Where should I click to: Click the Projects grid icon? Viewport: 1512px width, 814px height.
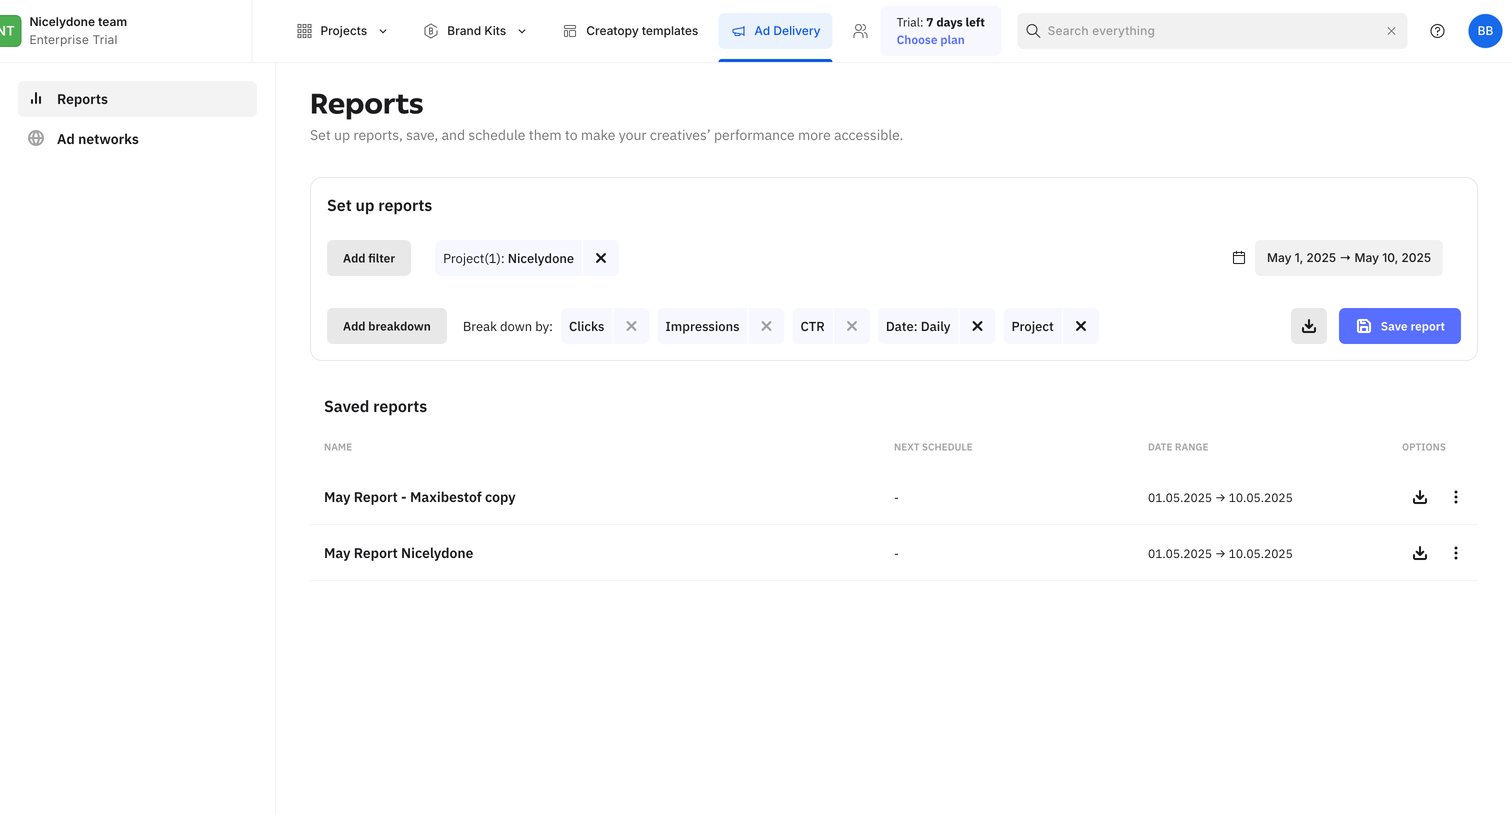pyautogui.click(x=305, y=31)
